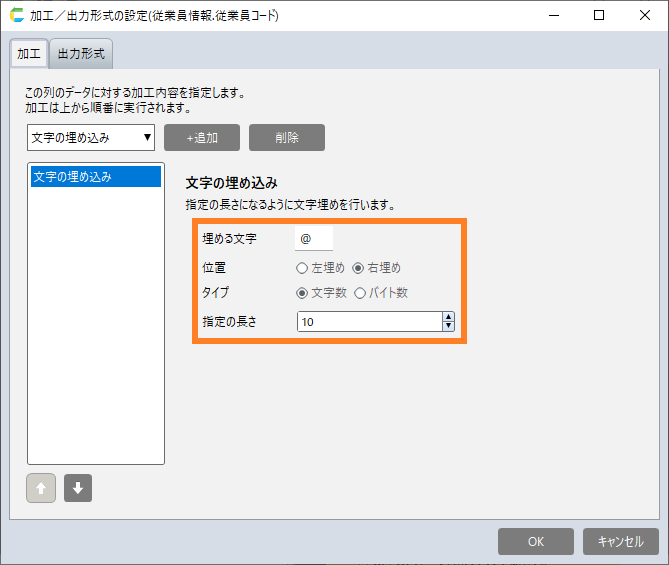Click the キャンセル button
This screenshot has width=669, height=565.
coord(620,541)
